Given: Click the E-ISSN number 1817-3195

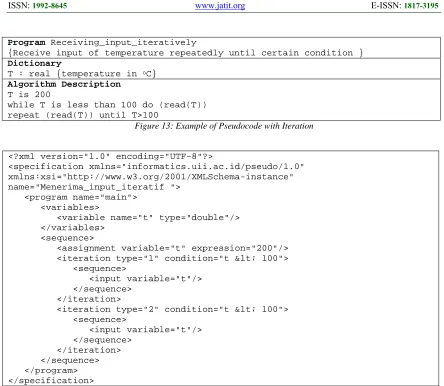Looking at the screenshot, I should point(421,6).
